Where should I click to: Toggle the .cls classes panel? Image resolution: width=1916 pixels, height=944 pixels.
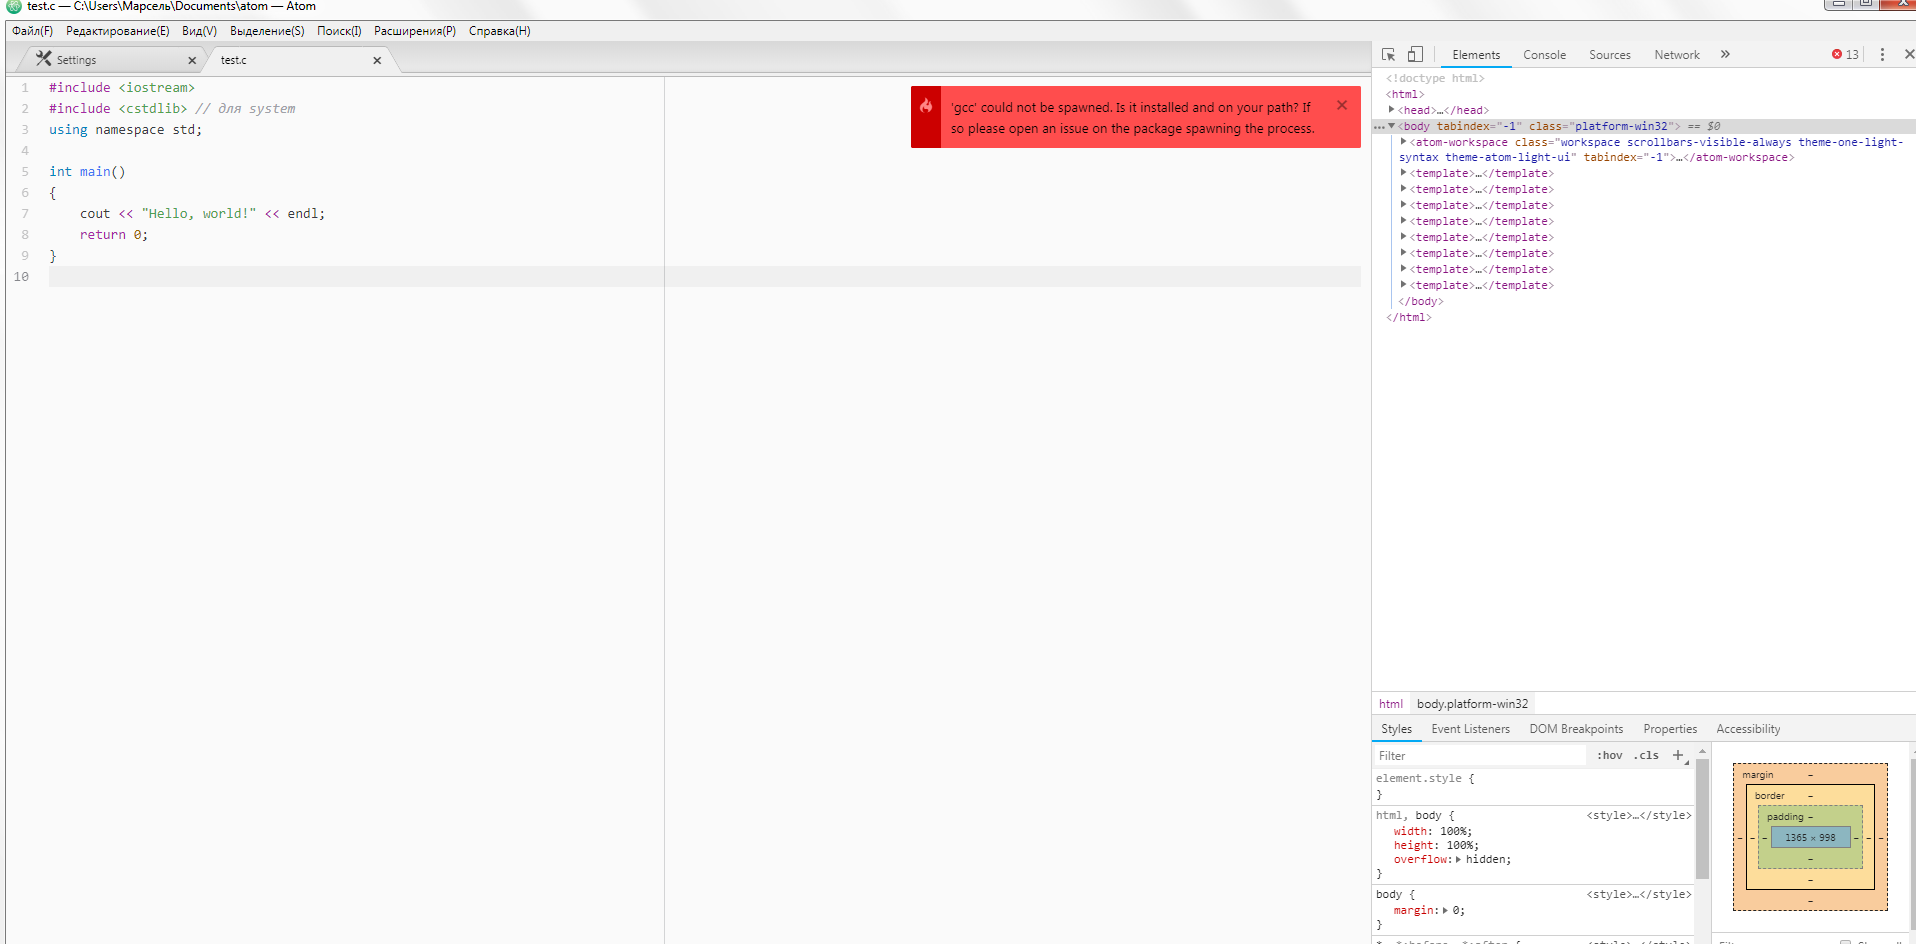[1646, 756]
